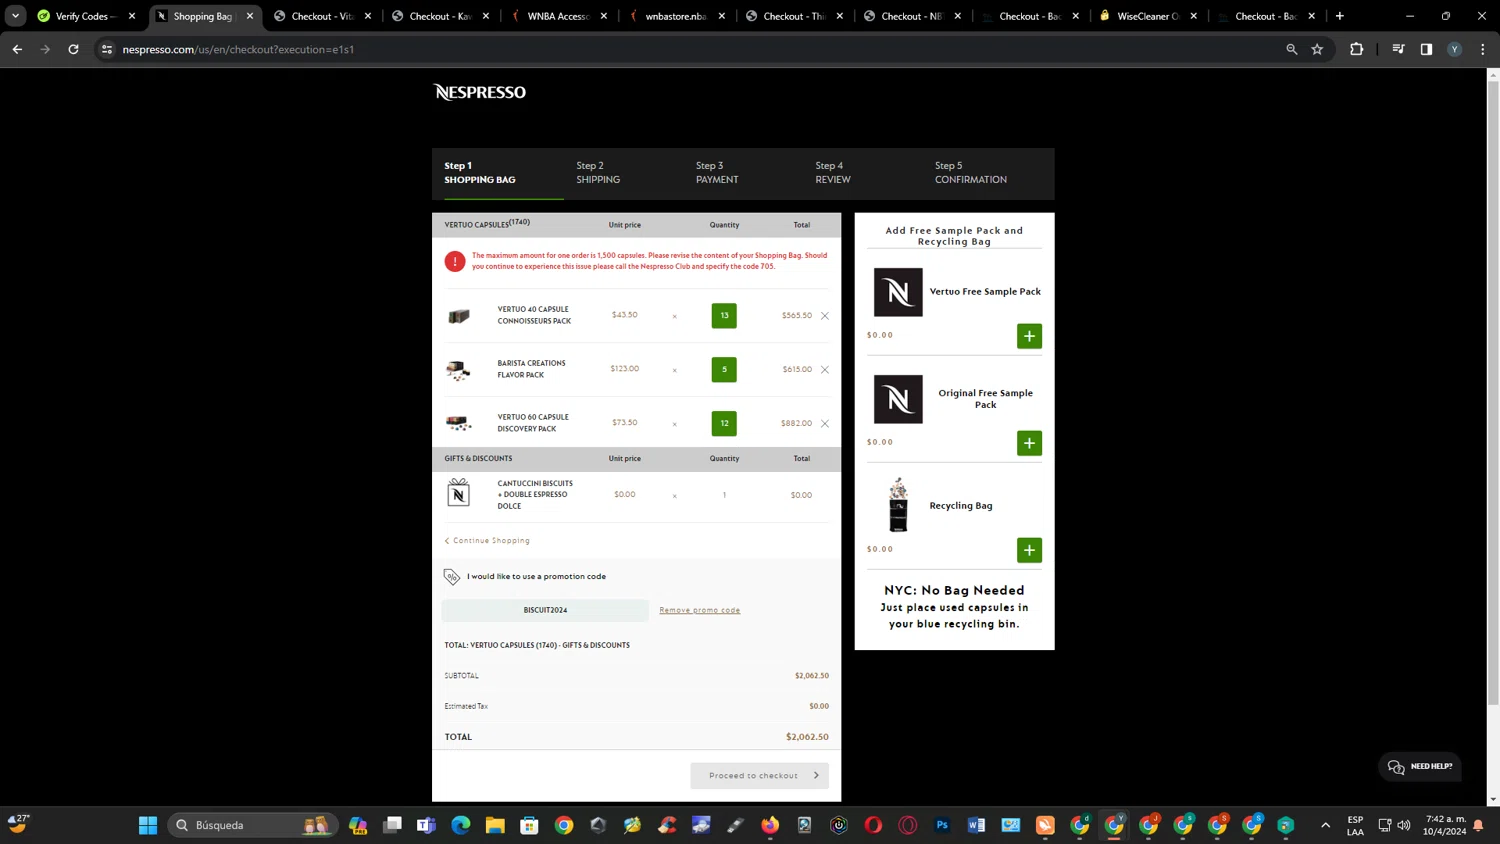
Task: Add Vertuo Free Sample Pack
Action: coord(1029,336)
